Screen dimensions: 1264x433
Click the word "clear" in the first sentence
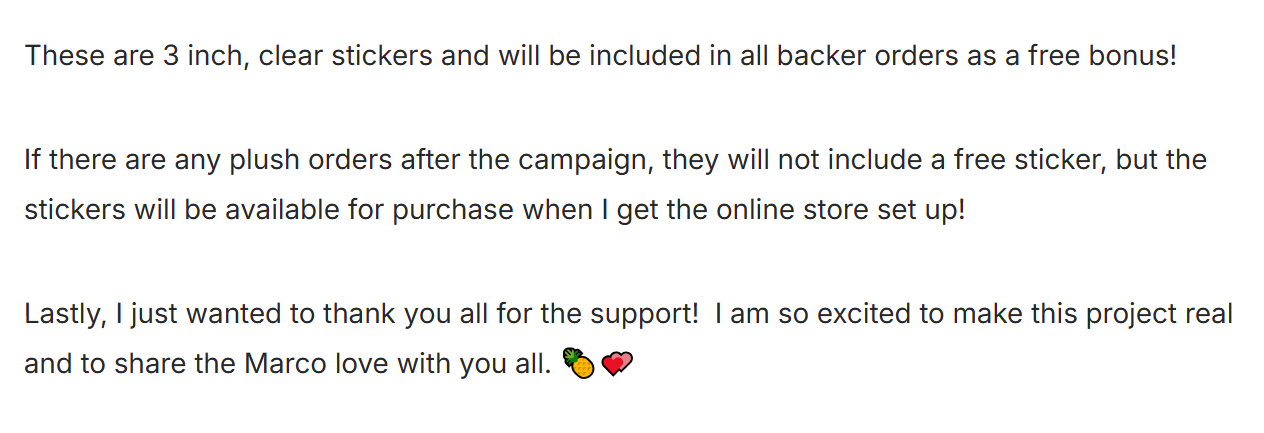(292, 55)
